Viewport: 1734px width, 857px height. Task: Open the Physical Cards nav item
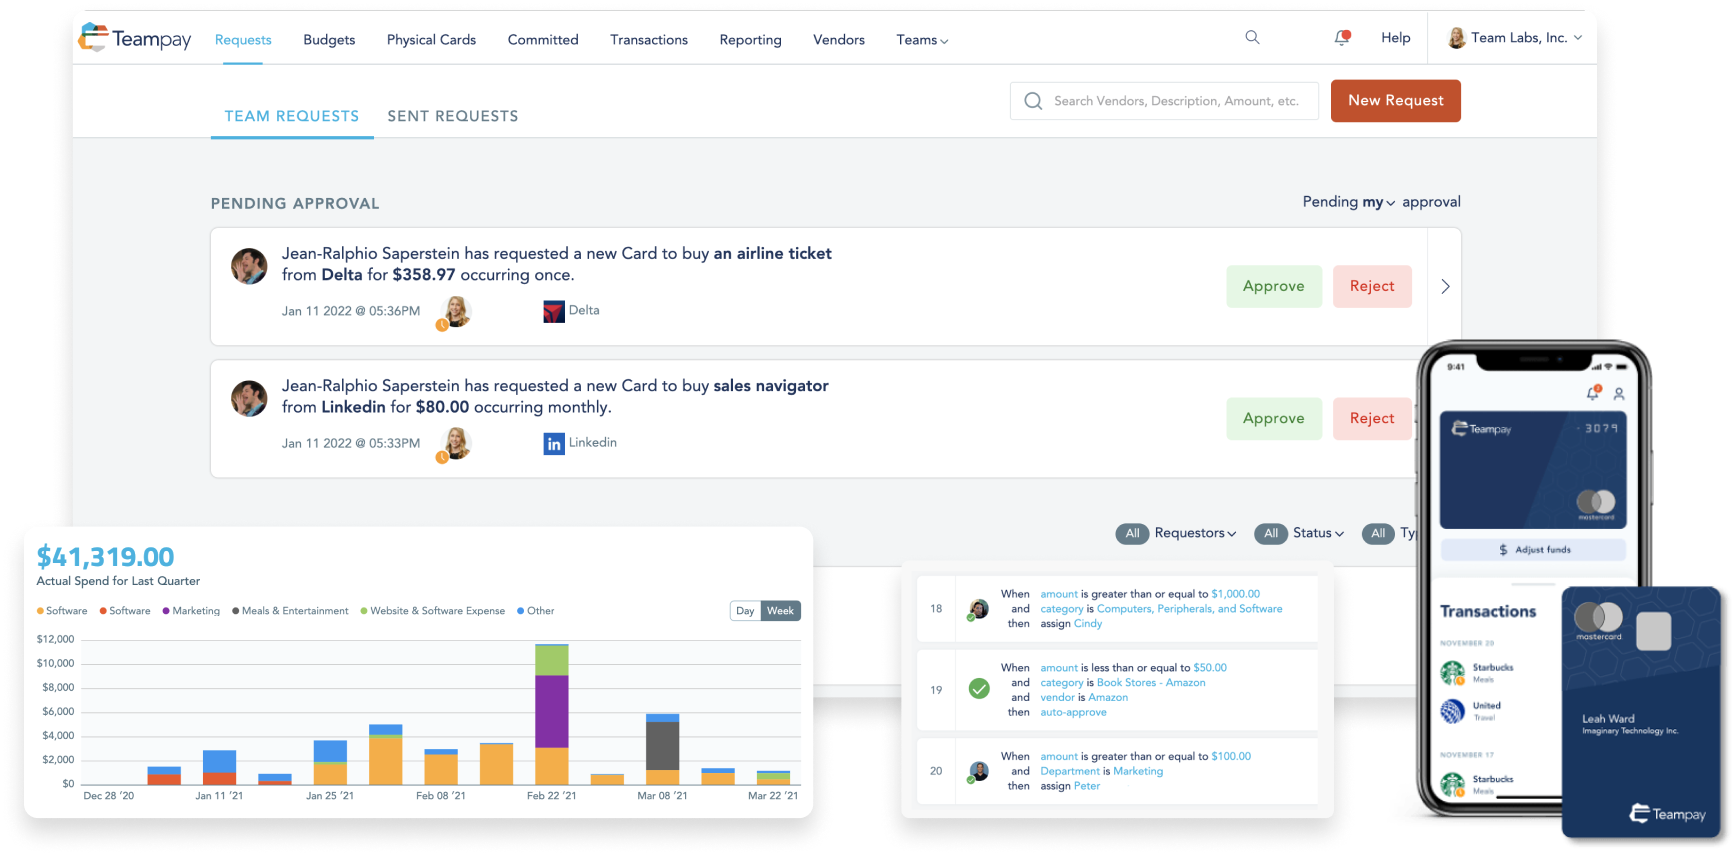click(431, 40)
